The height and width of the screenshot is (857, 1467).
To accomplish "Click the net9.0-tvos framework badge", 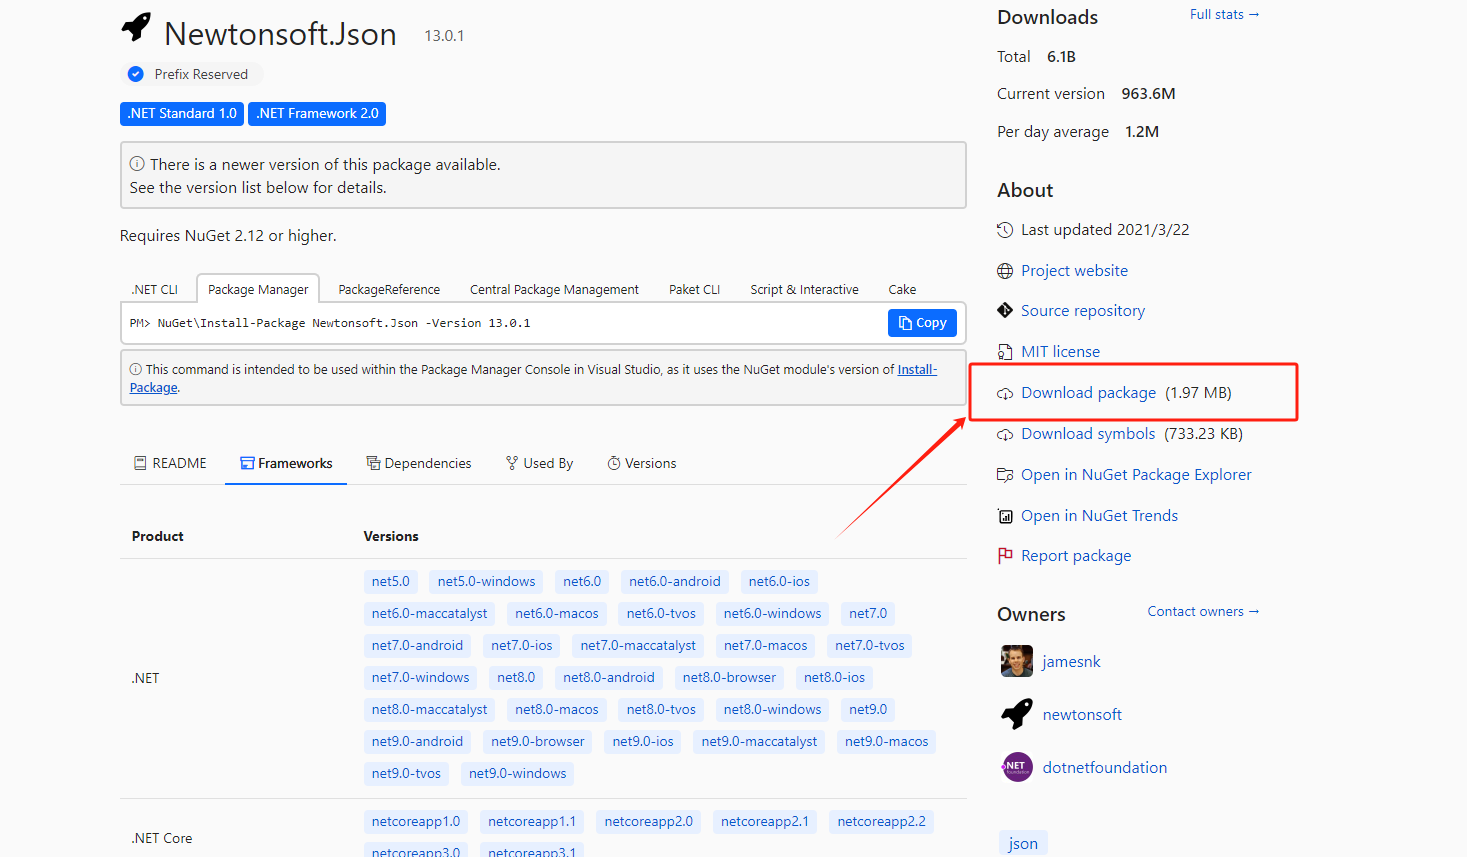I will point(406,773).
